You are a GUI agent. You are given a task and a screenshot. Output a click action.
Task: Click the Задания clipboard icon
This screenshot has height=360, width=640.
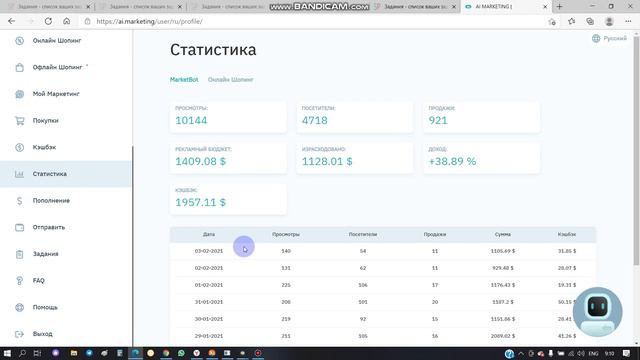click(19, 254)
